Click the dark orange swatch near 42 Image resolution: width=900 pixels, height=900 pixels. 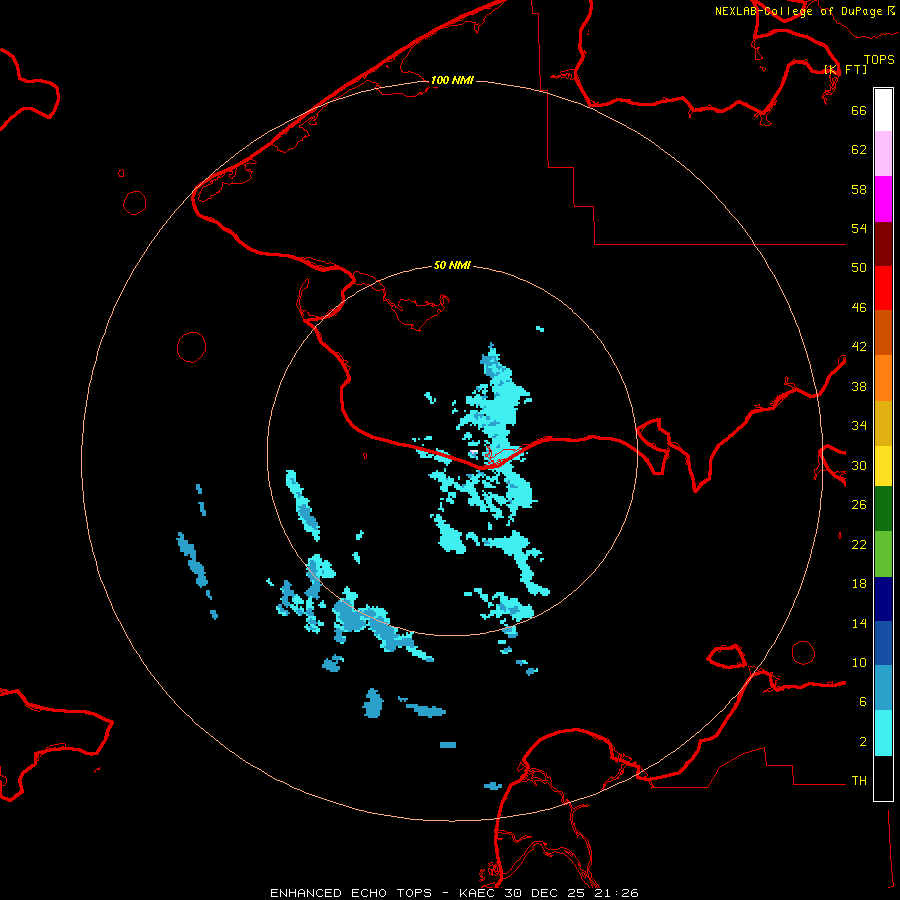(883, 332)
